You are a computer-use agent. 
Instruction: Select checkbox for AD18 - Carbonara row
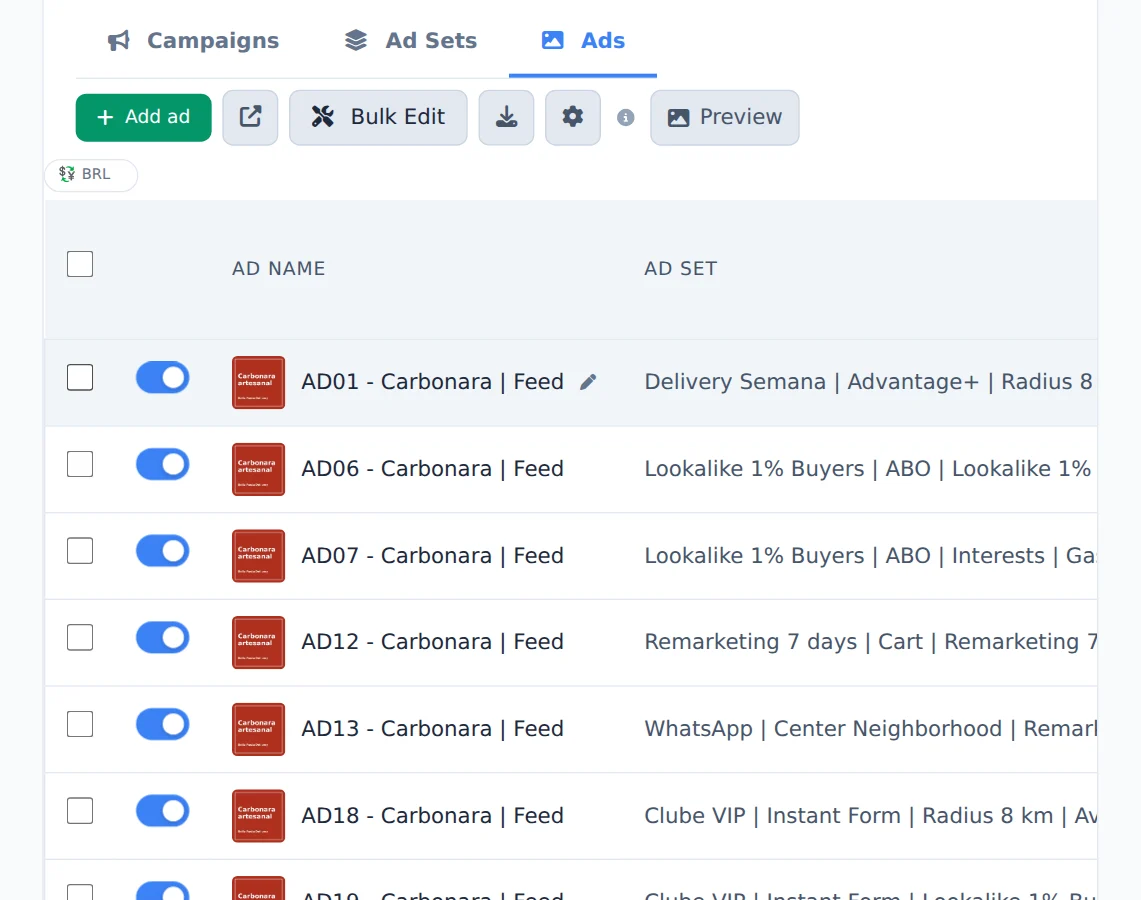pyautogui.click(x=80, y=811)
